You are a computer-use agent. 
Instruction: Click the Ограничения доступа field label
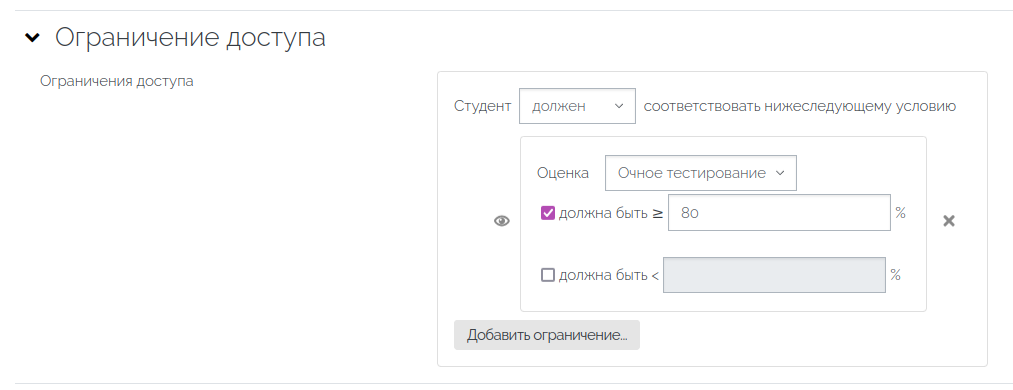[x=116, y=81]
